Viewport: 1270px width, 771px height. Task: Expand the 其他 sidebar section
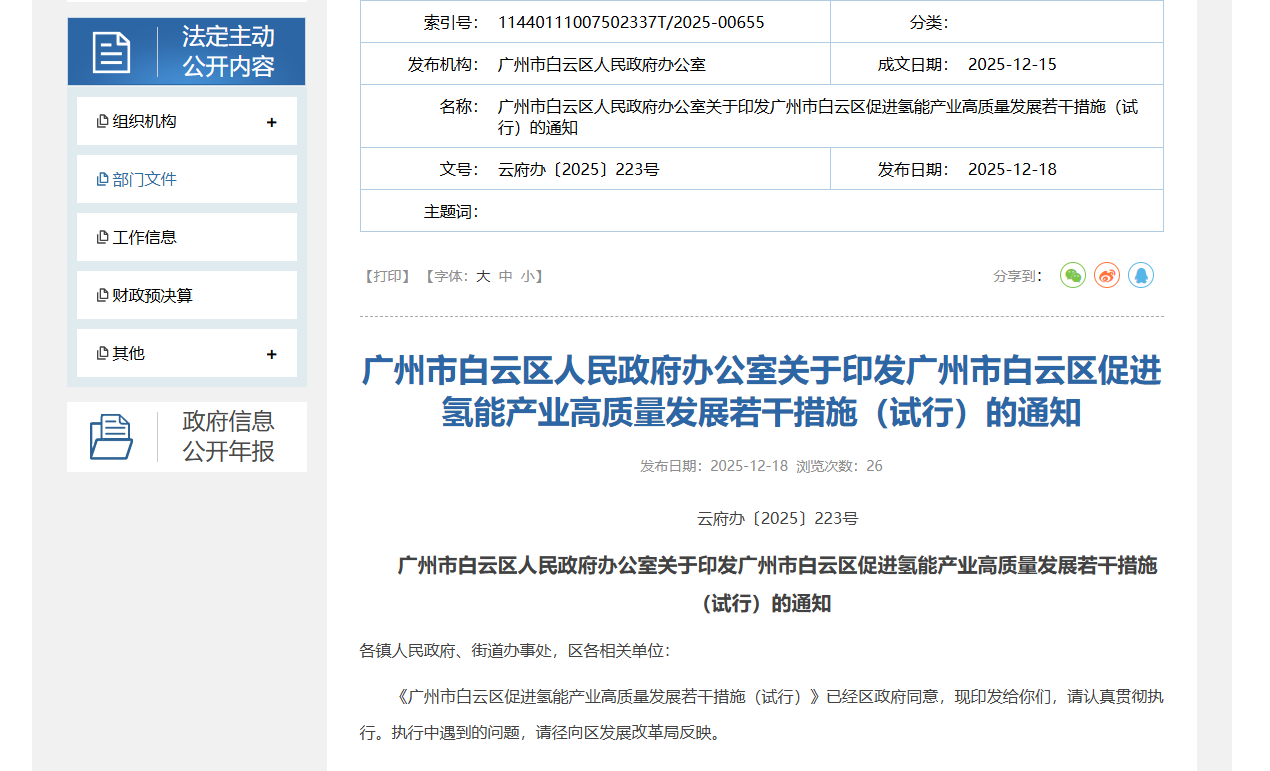coord(271,352)
